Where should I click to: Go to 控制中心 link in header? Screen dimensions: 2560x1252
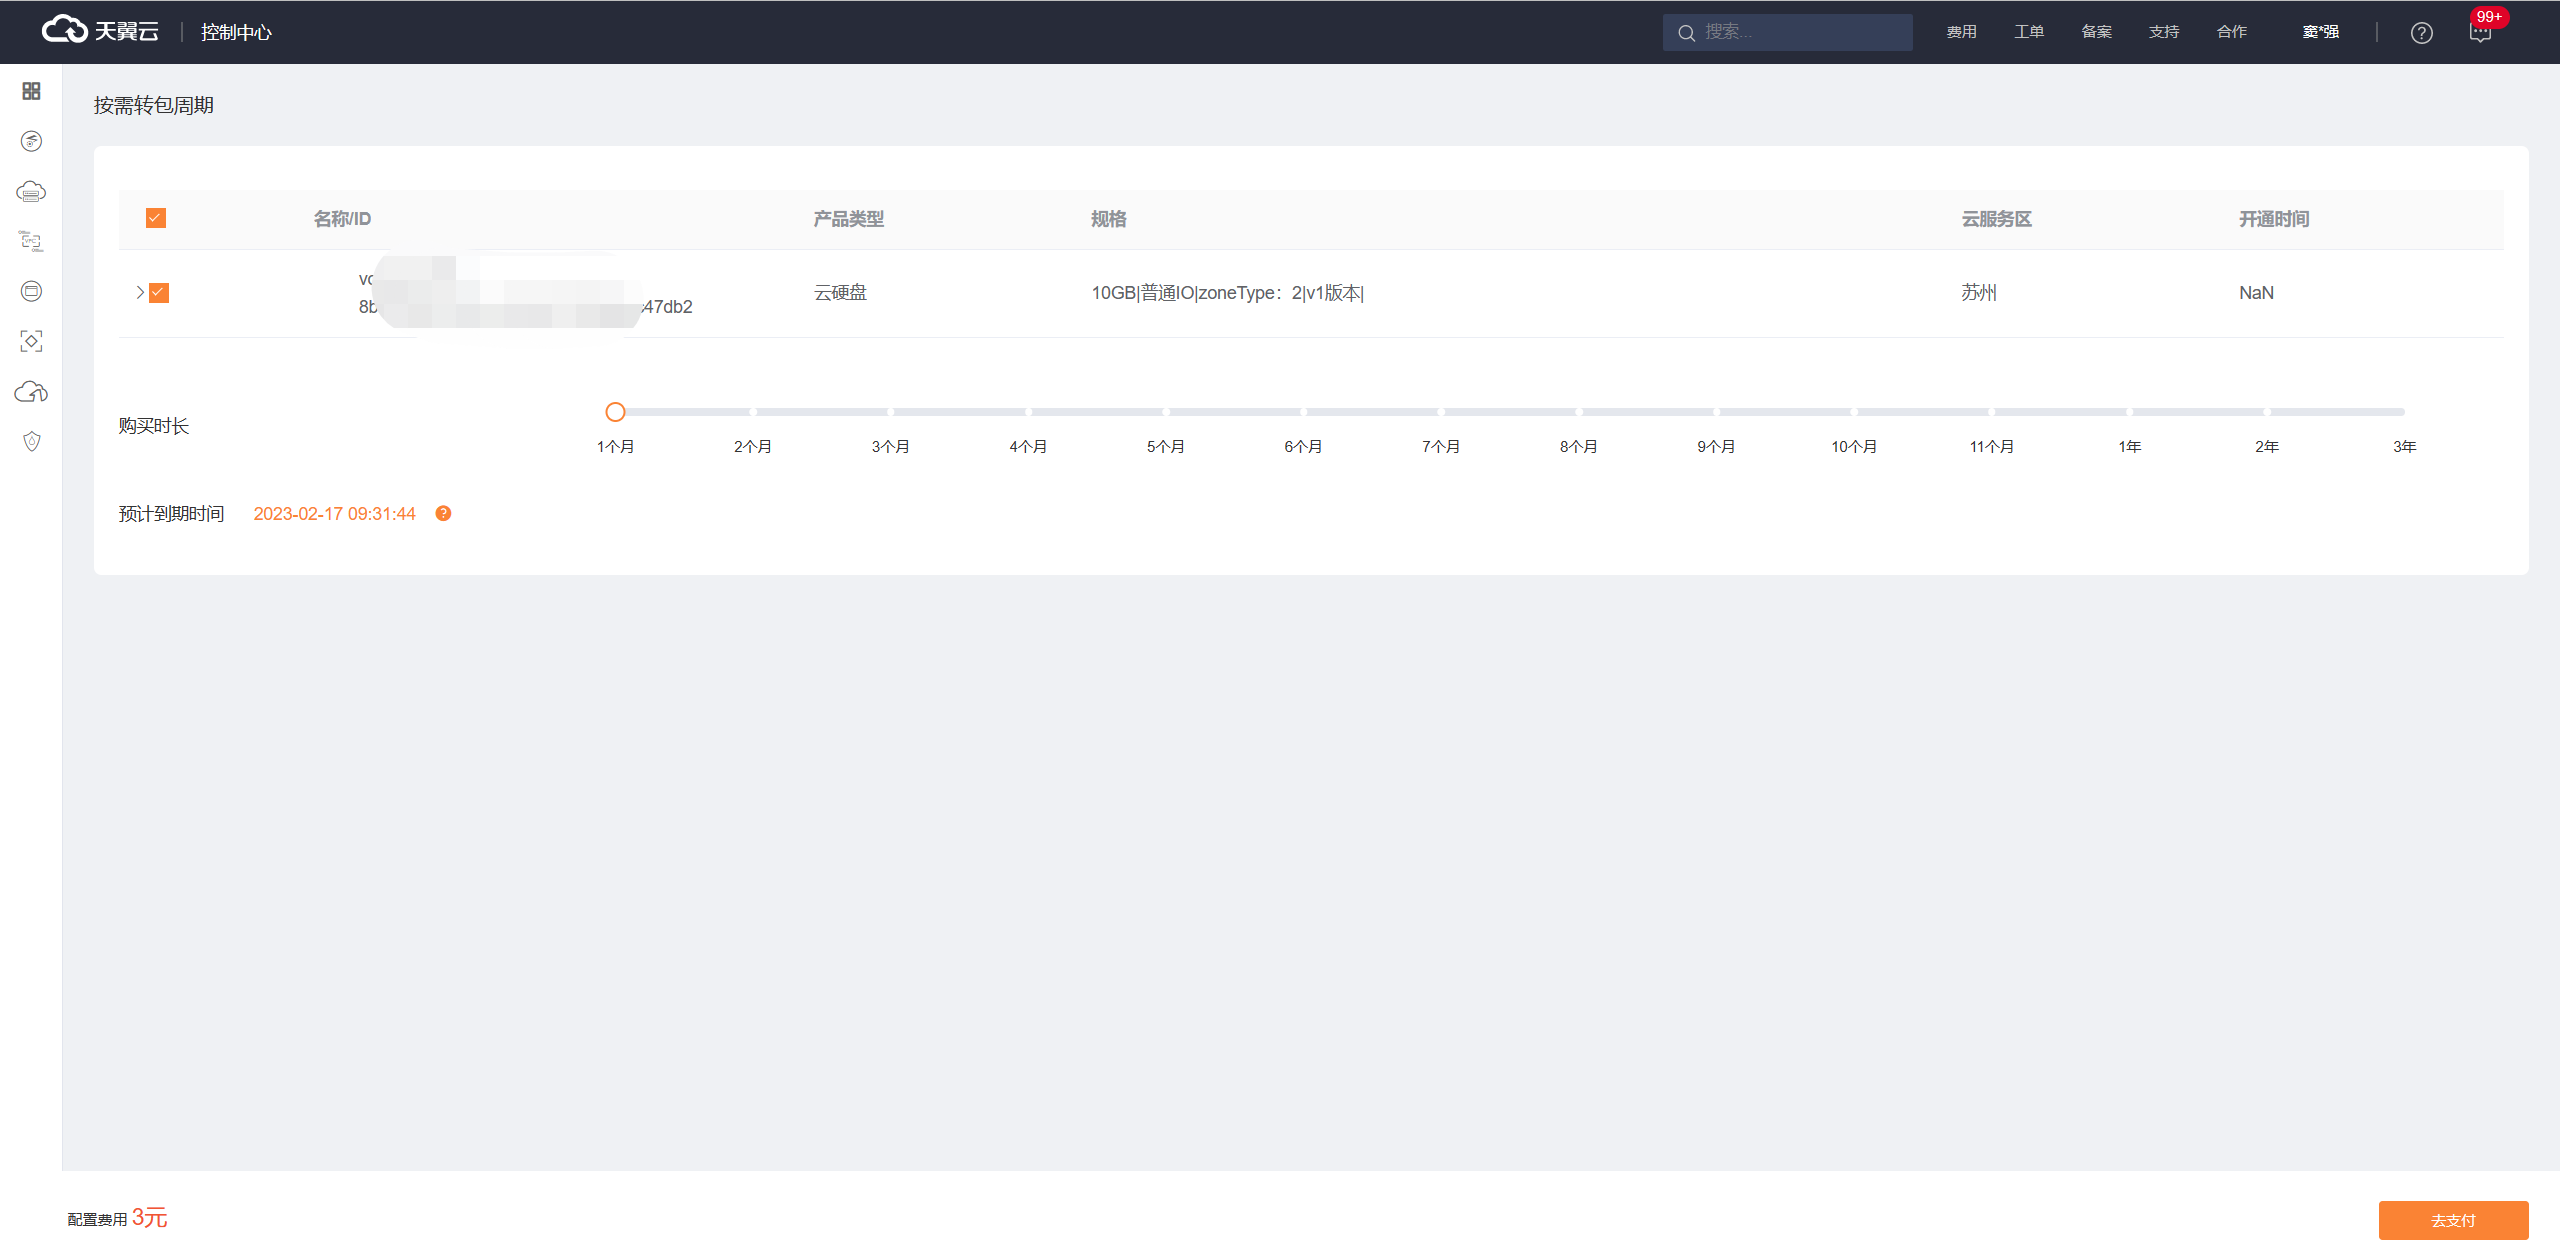pos(236,32)
